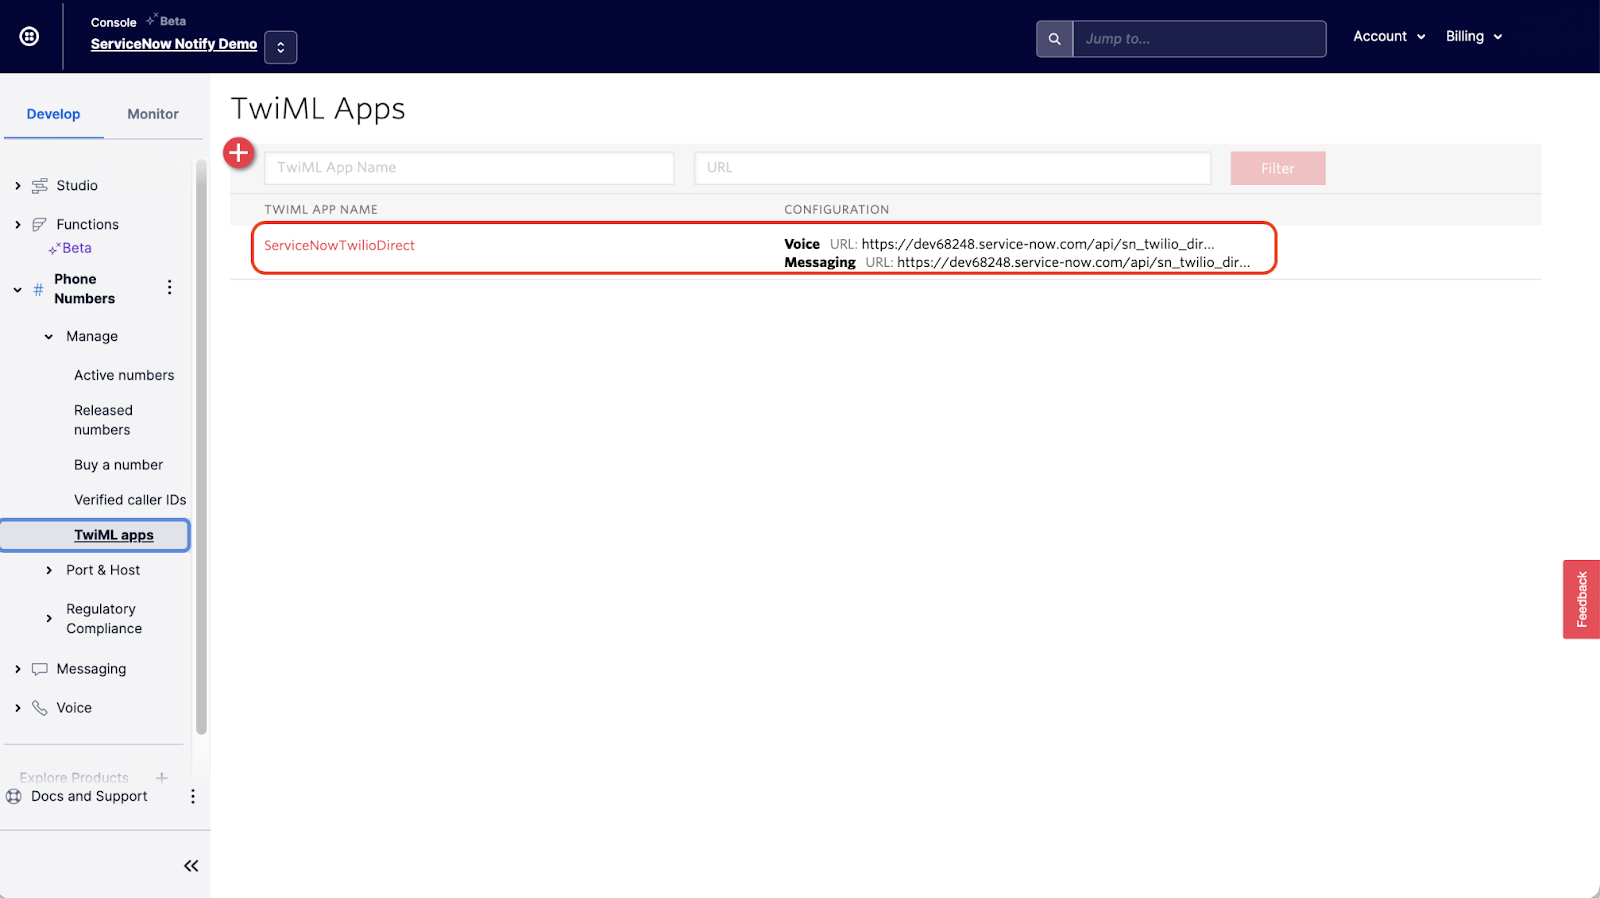Click the Port & Host label

tap(103, 570)
